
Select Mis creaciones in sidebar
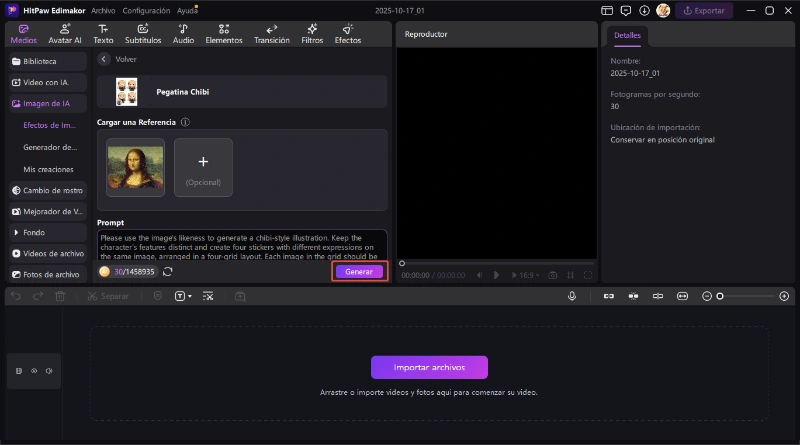tap(46, 169)
